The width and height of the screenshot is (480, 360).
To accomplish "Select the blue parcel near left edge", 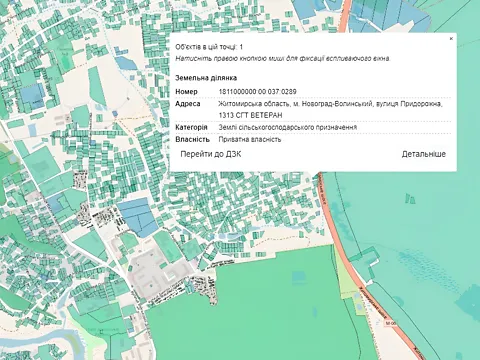I will coord(33,97).
